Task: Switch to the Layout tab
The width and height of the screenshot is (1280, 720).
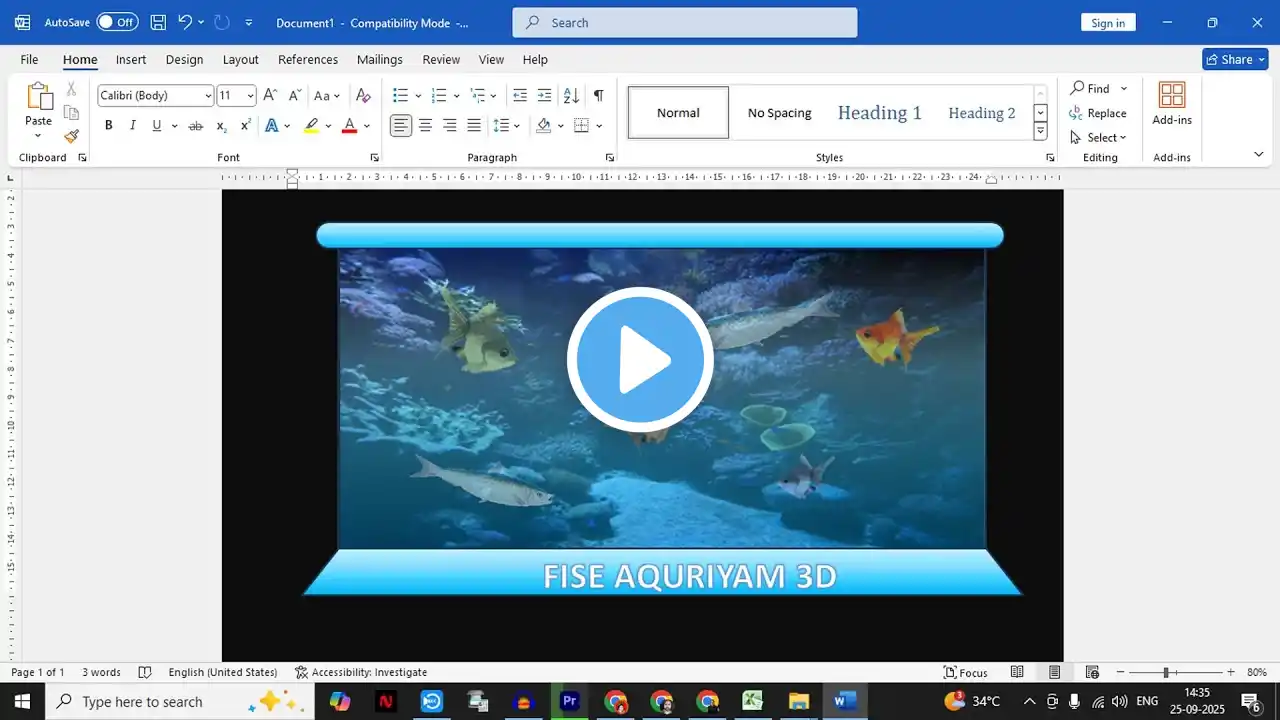Action: [x=240, y=60]
